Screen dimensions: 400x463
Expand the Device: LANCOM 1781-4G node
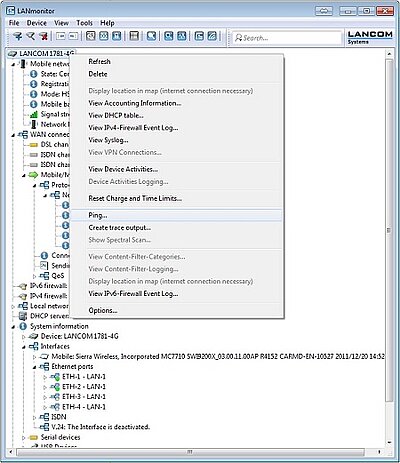[x=24, y=337]
